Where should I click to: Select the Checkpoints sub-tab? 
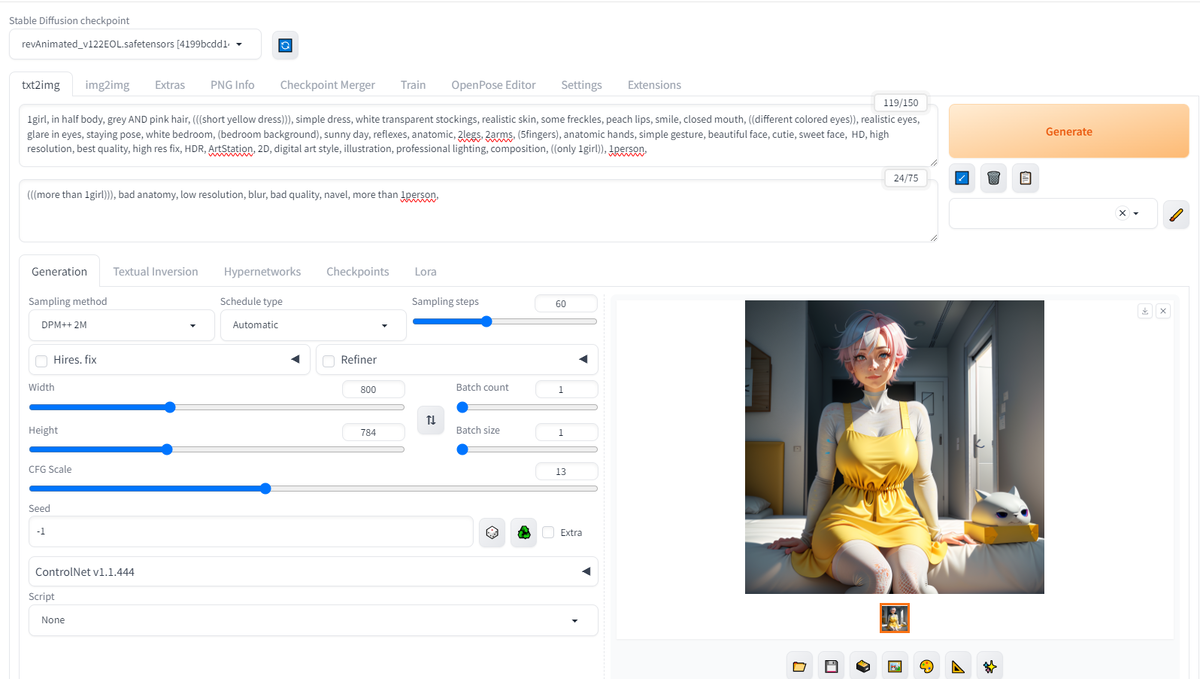(357, 271)
